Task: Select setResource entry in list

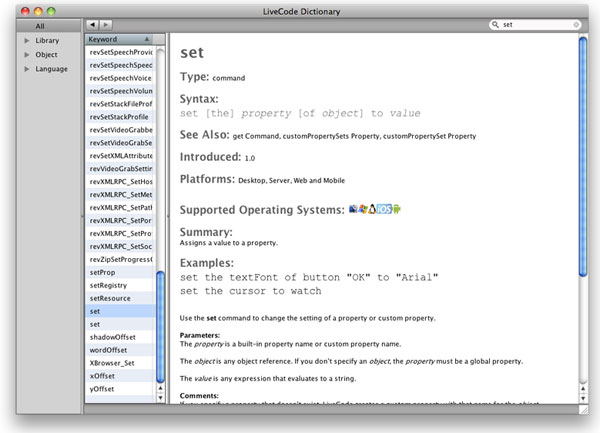Action: (x=120, y=298)
